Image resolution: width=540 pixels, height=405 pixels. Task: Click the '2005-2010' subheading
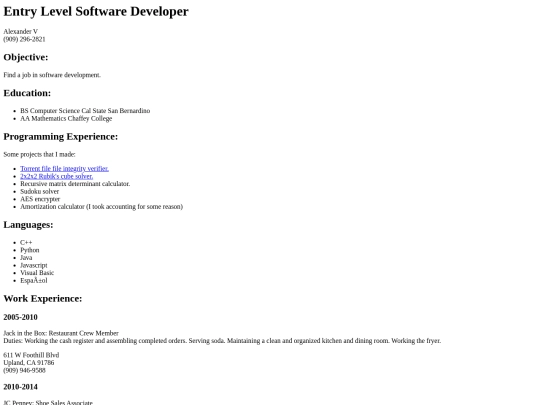coord(20,317)
